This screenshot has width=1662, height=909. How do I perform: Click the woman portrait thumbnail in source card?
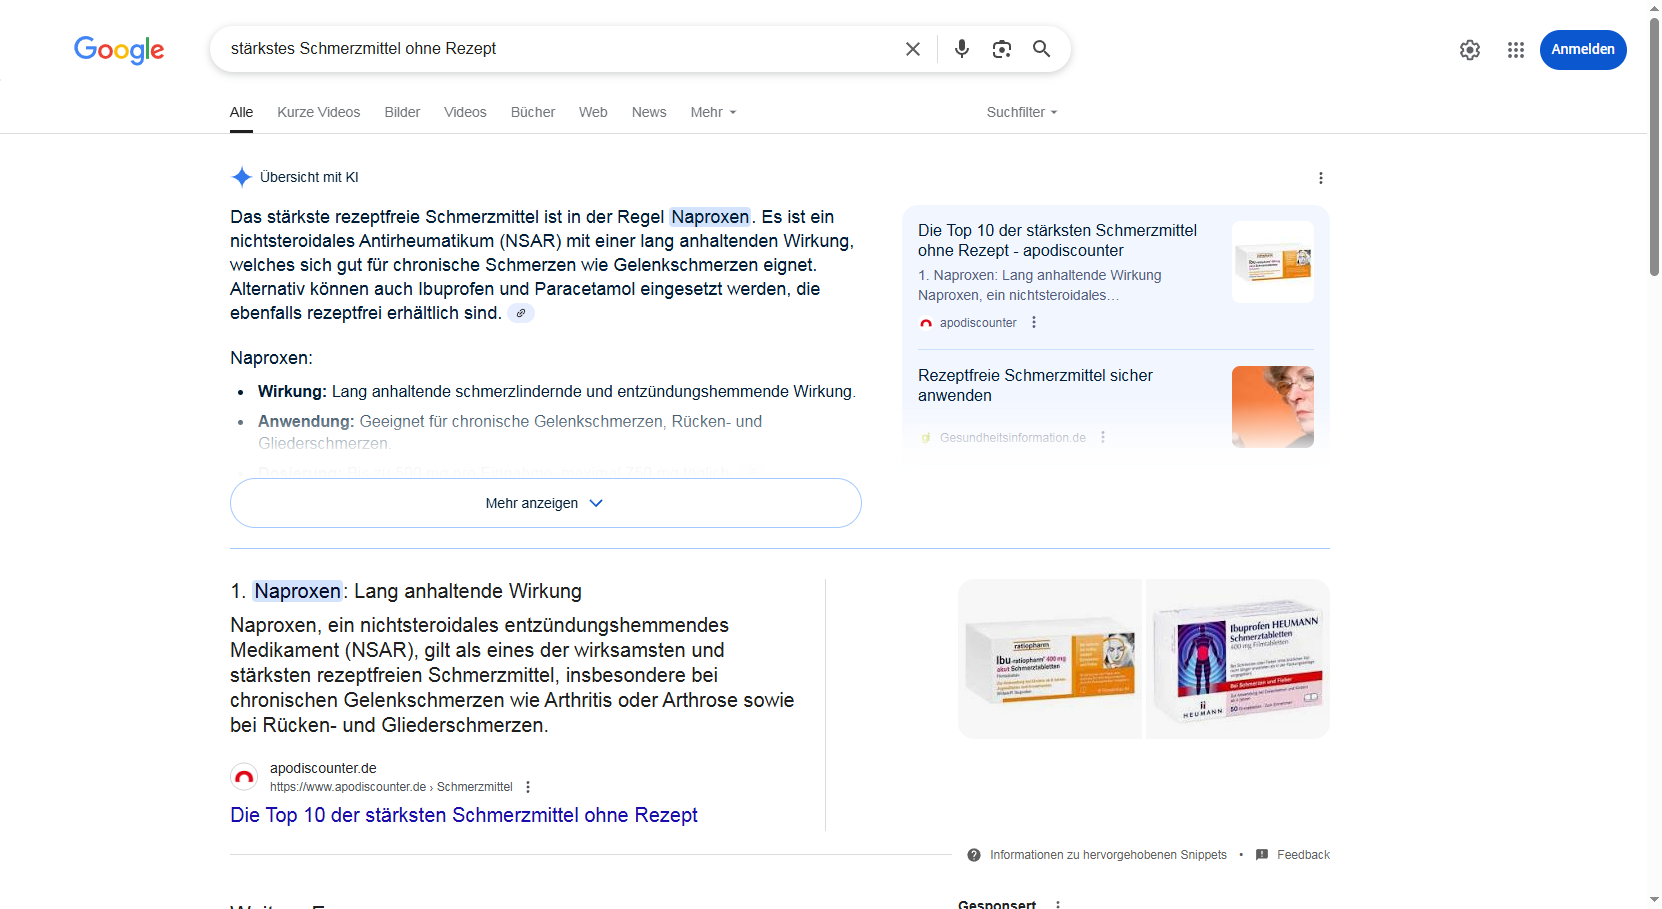pyautogui.click(x=1273, y=407)
